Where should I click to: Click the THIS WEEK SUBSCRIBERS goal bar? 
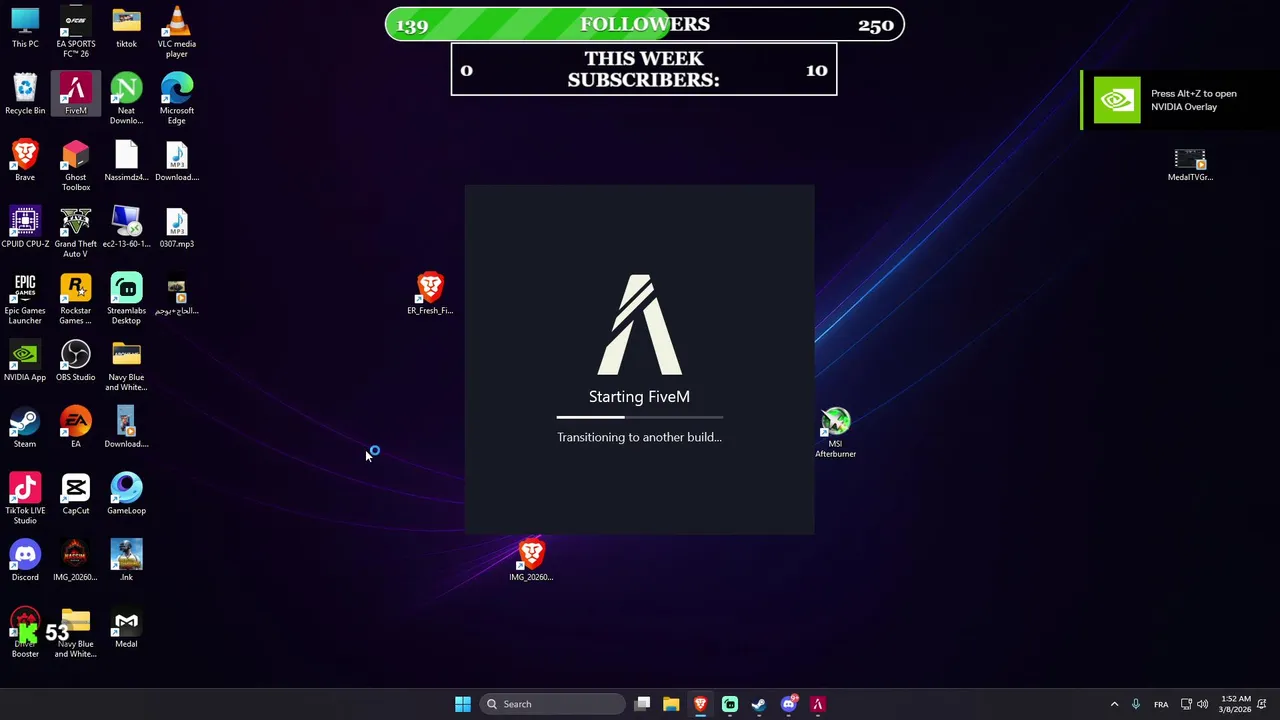[x=644, y=69]
